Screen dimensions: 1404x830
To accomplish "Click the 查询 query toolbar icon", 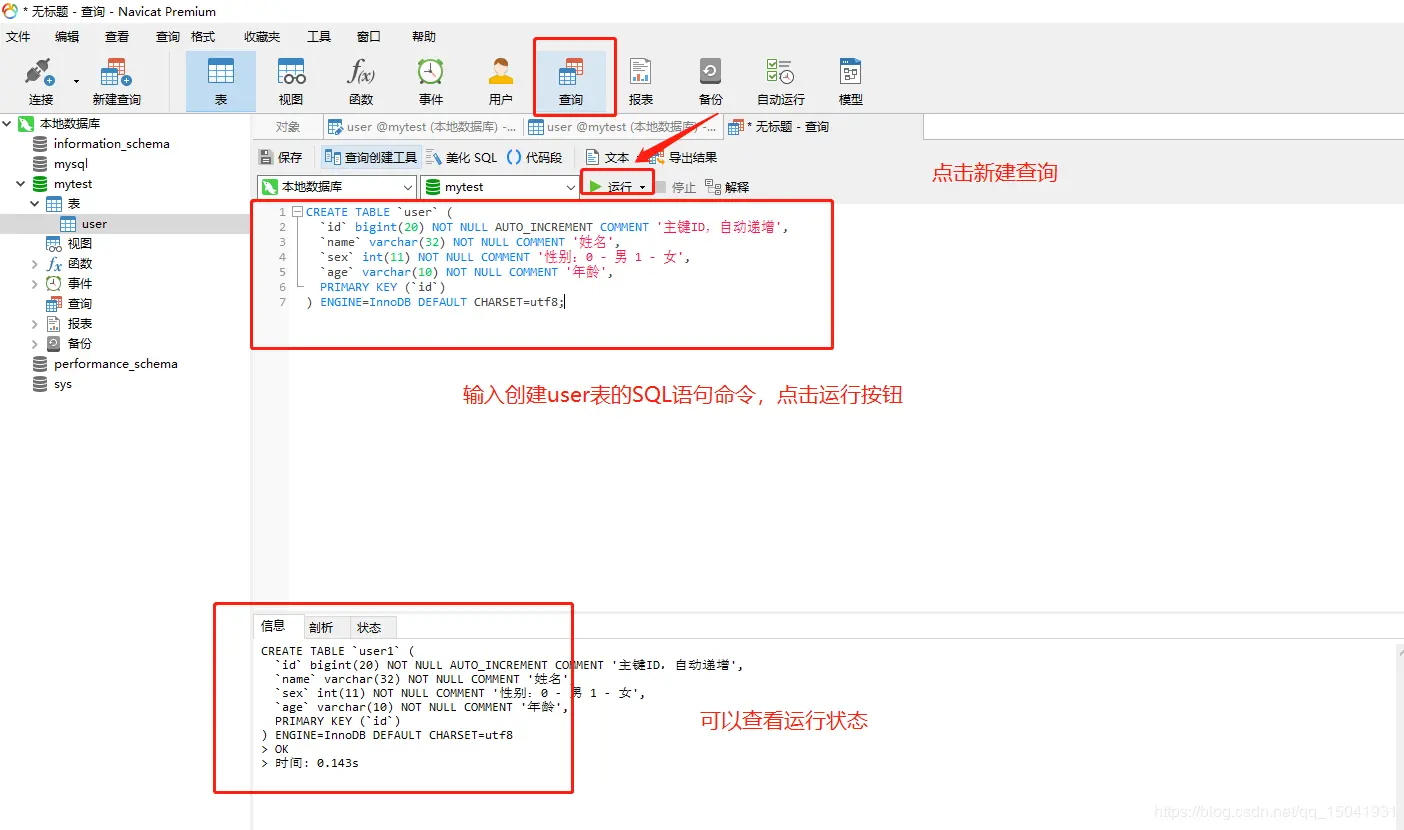I will (x=571, y=81).
